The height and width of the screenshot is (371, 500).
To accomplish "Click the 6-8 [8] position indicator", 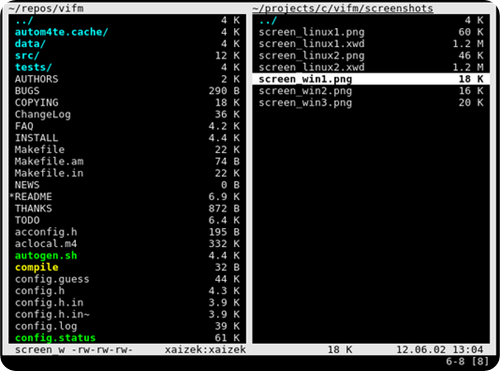I will point(468,361).
